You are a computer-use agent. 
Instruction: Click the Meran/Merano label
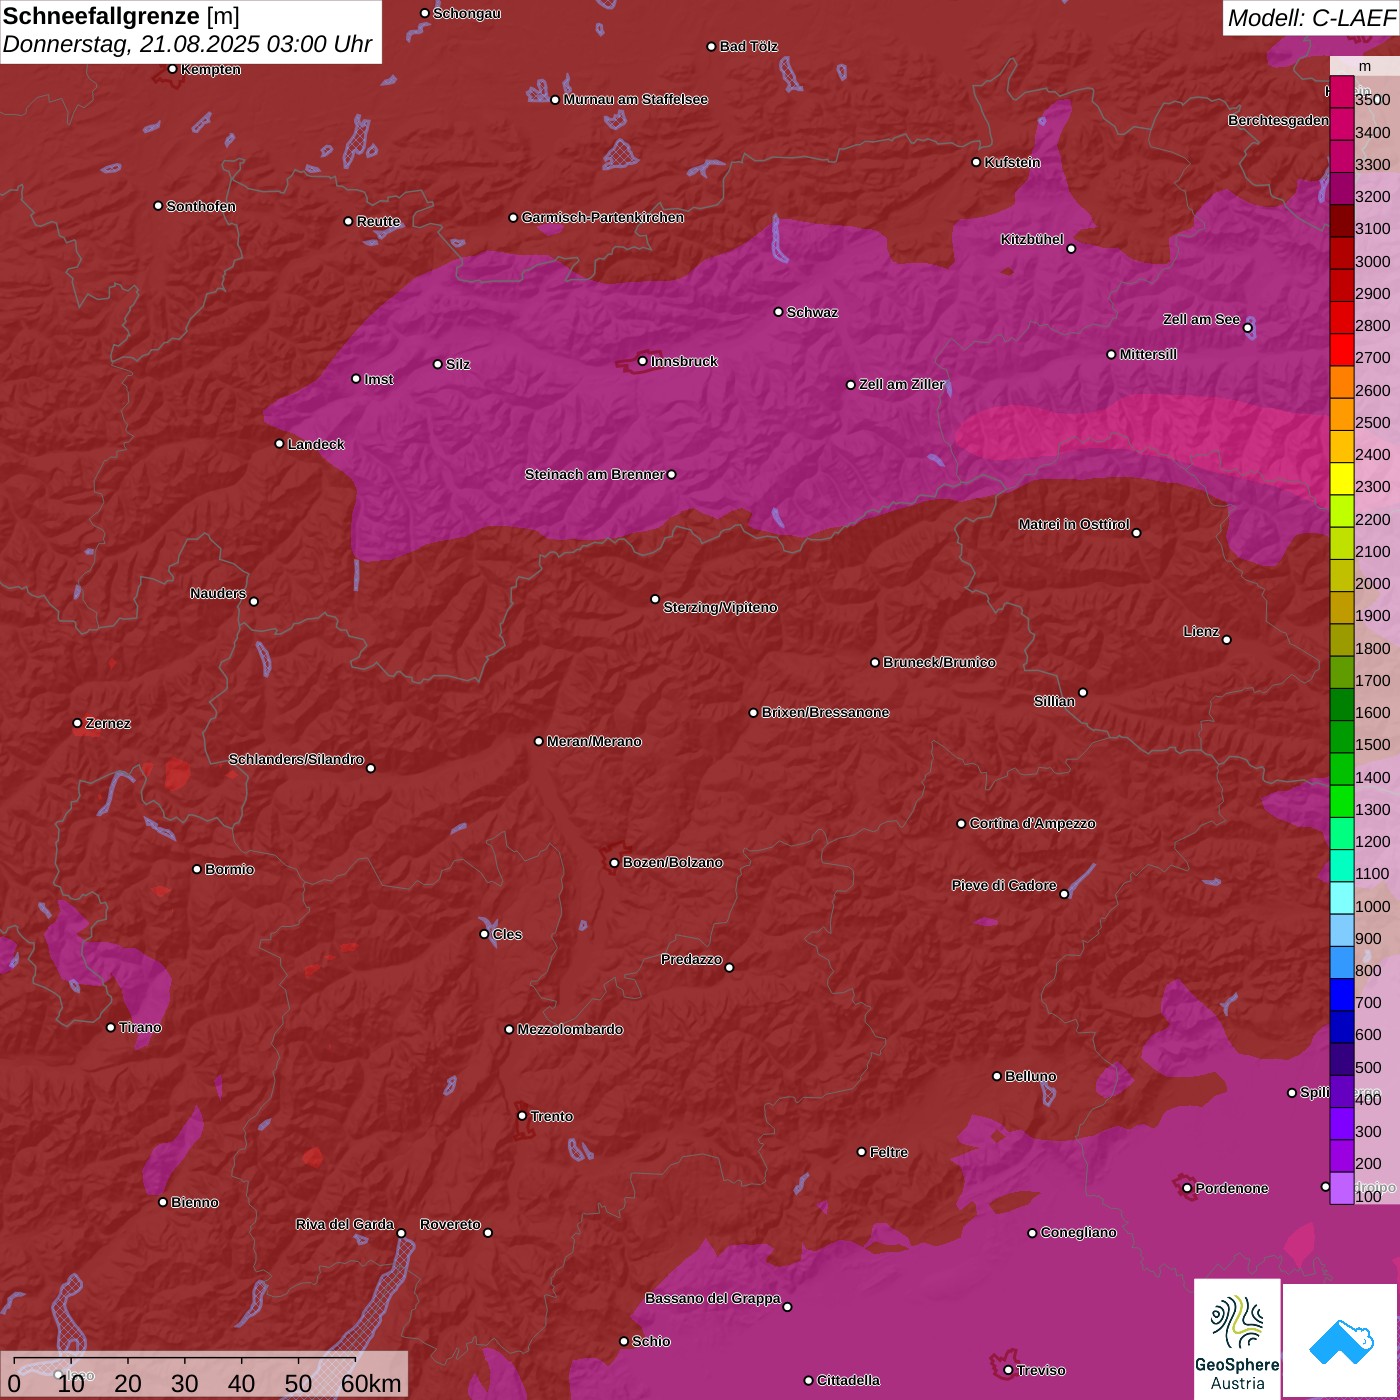coord(594,741)
